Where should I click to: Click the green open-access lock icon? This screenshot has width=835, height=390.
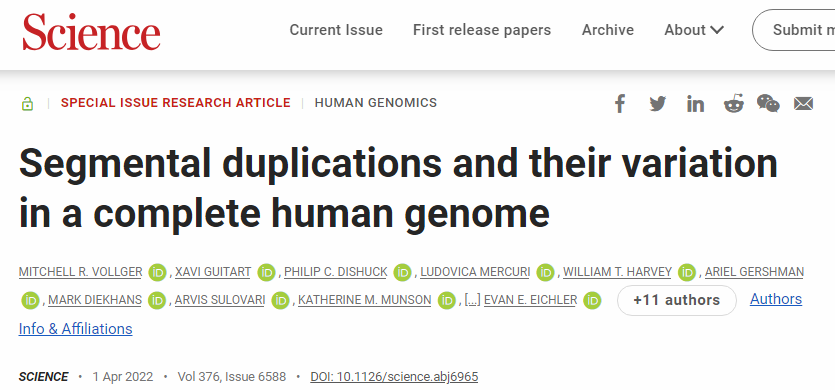click(x=27, y=103)
